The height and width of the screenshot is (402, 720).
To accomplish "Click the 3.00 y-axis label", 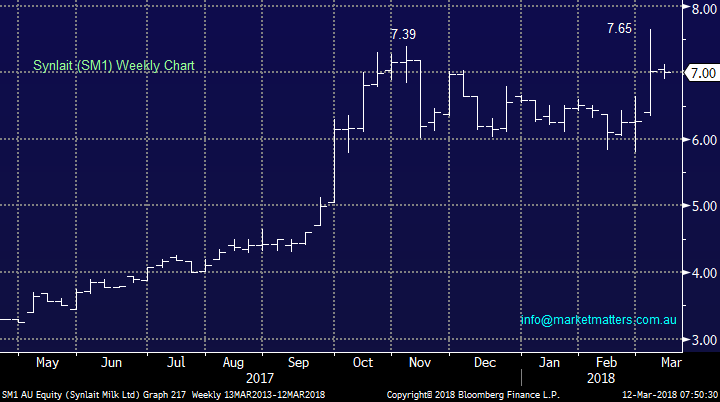I will click(704, 340).
